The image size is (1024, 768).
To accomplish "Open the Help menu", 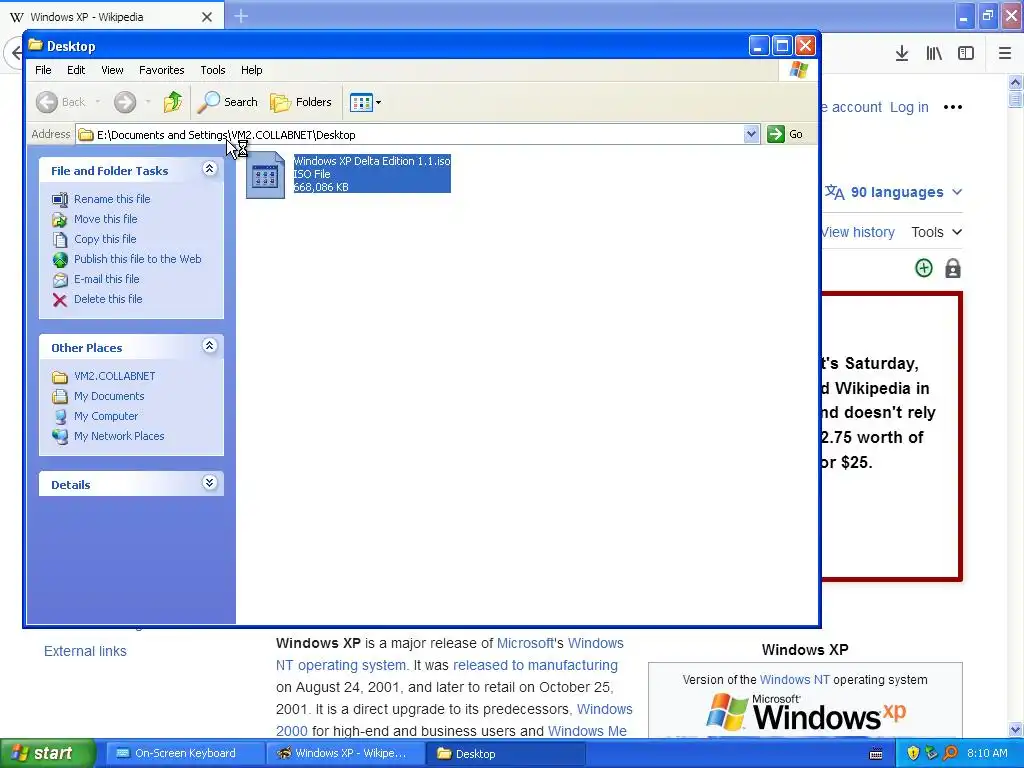I will [251, 70].
